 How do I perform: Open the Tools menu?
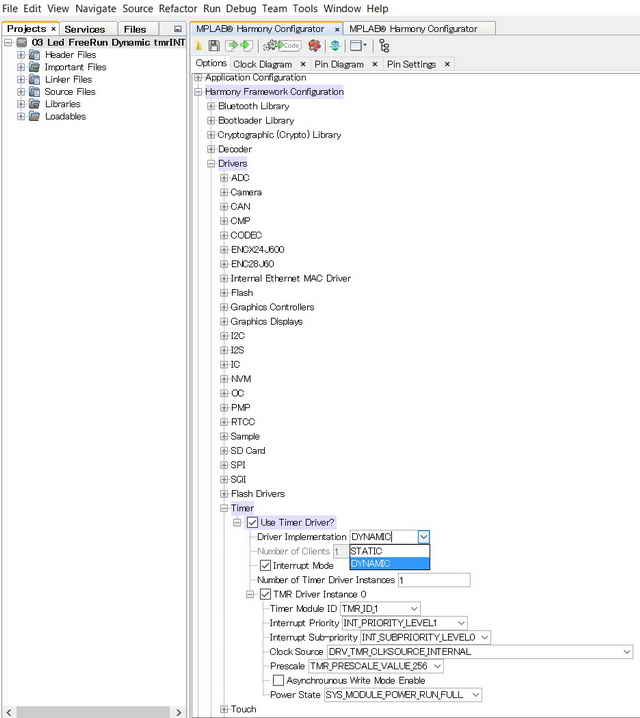(x=305, y=9)
